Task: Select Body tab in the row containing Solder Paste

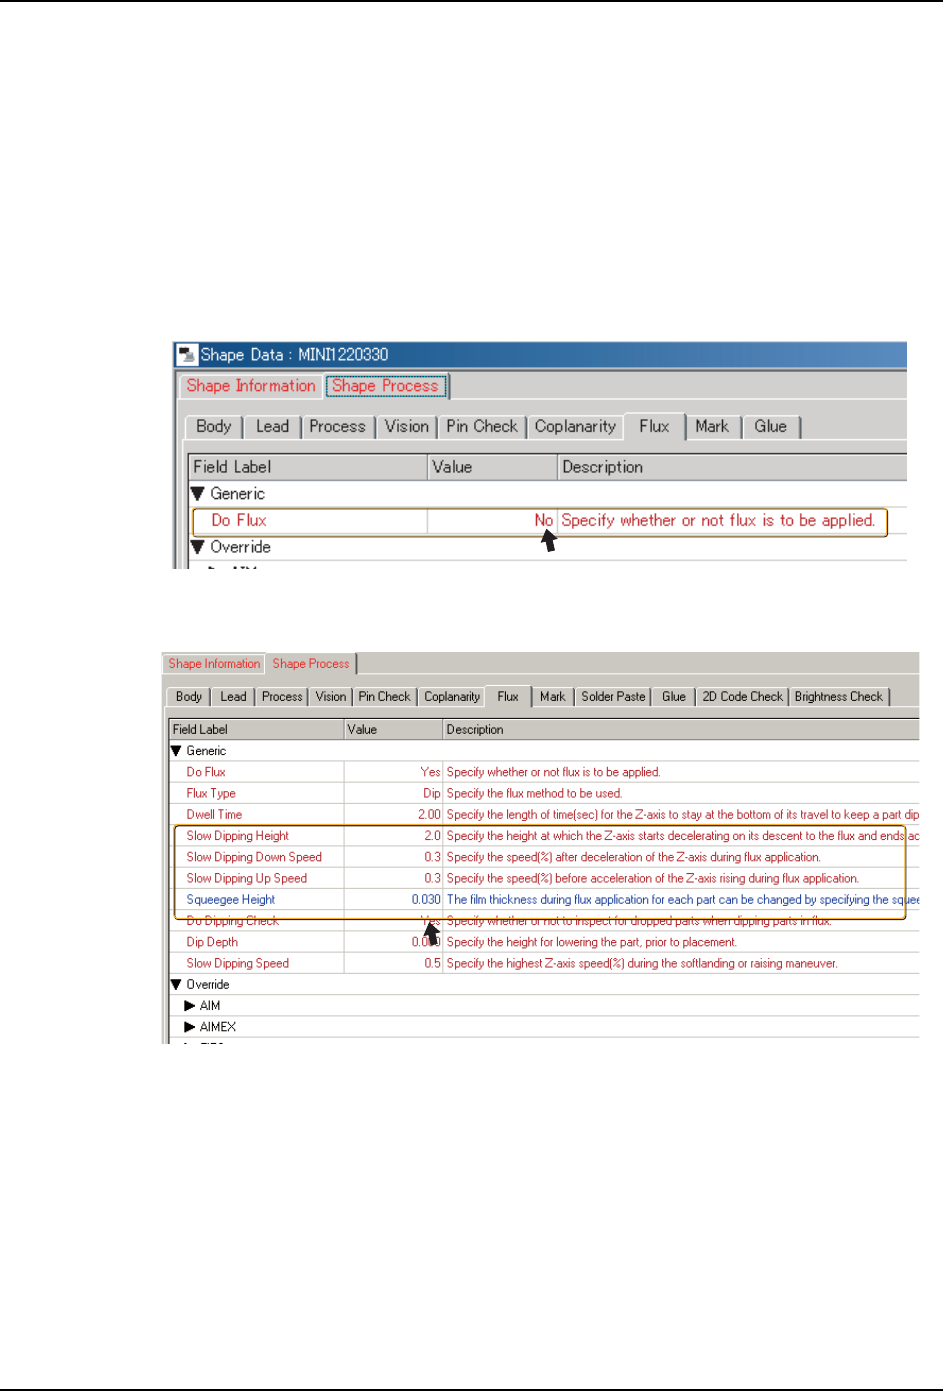Action: point(189,697)
